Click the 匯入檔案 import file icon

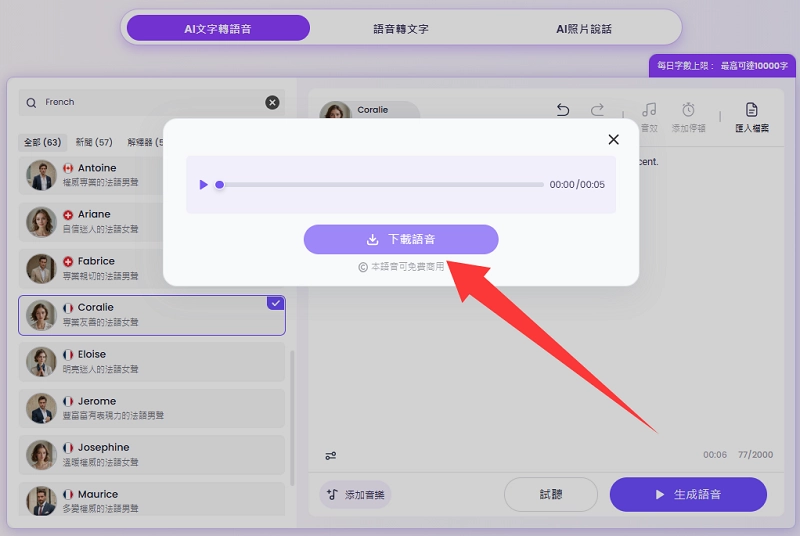[x=751, y=109]
